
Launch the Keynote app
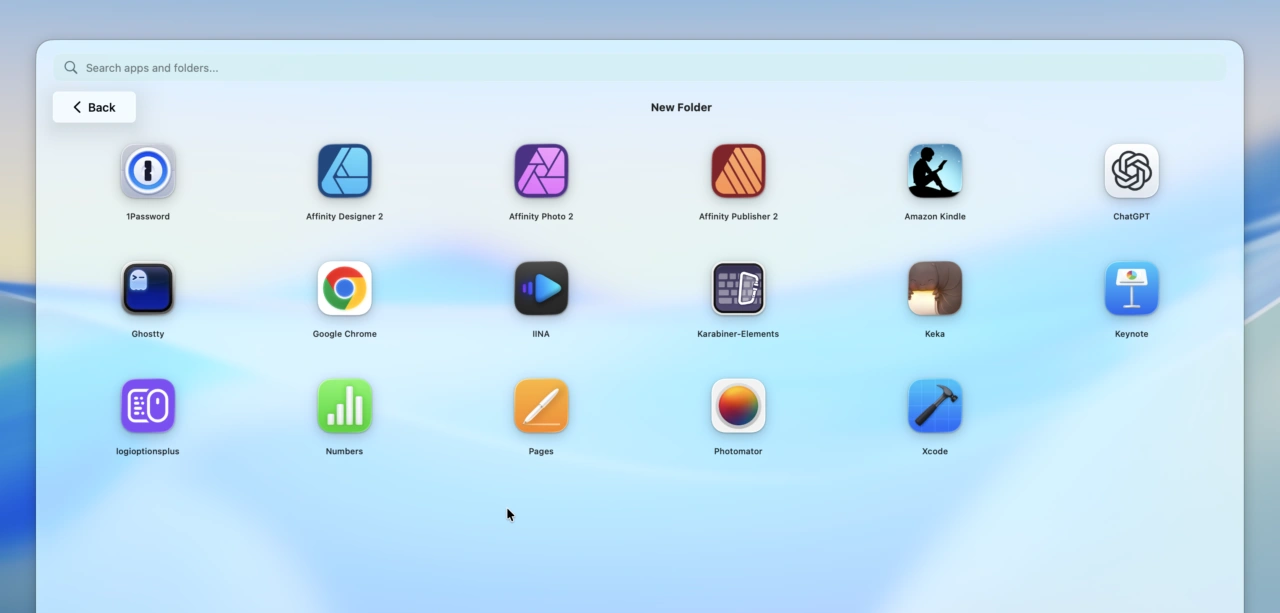[1131, 289]
